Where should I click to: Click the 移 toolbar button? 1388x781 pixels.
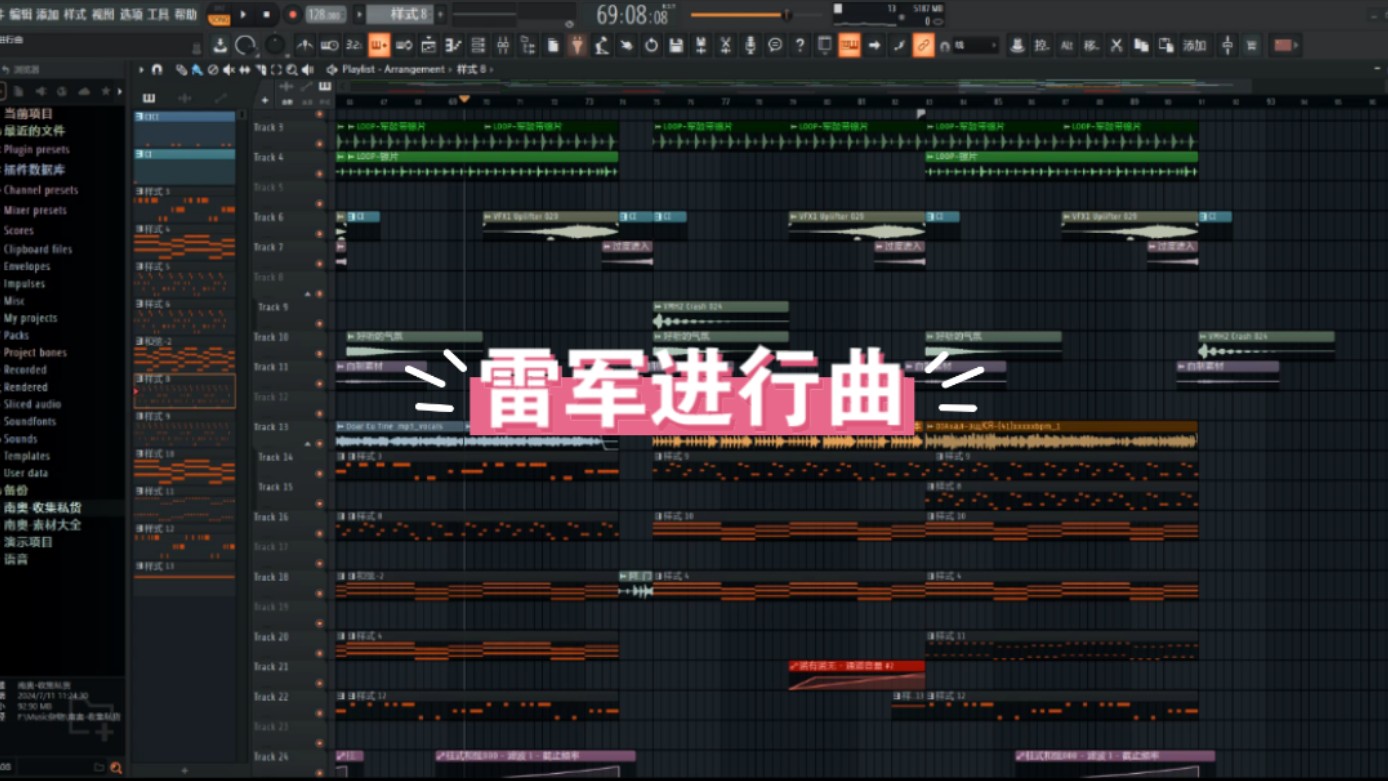(1091, 45)
